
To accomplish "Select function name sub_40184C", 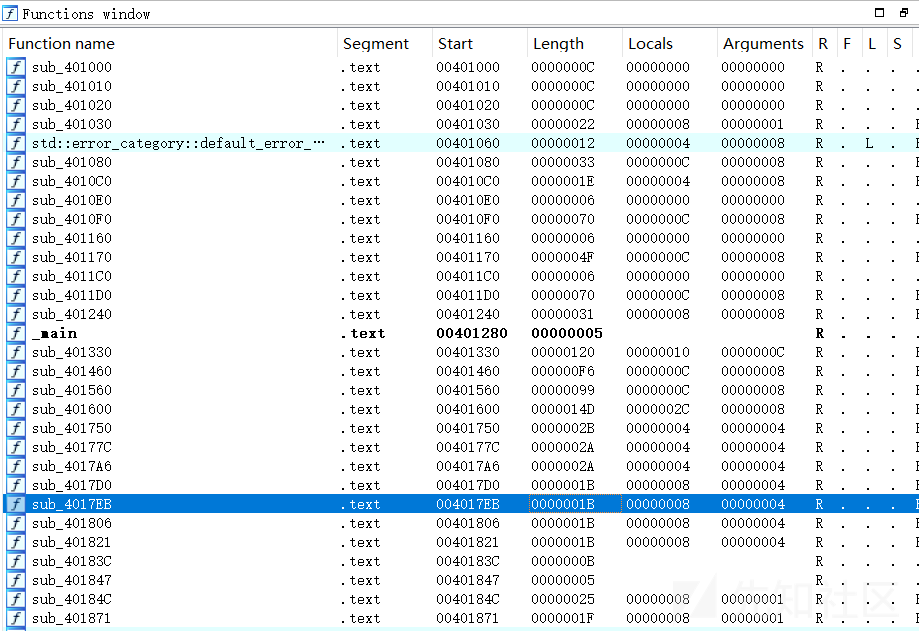I will 72,599.
